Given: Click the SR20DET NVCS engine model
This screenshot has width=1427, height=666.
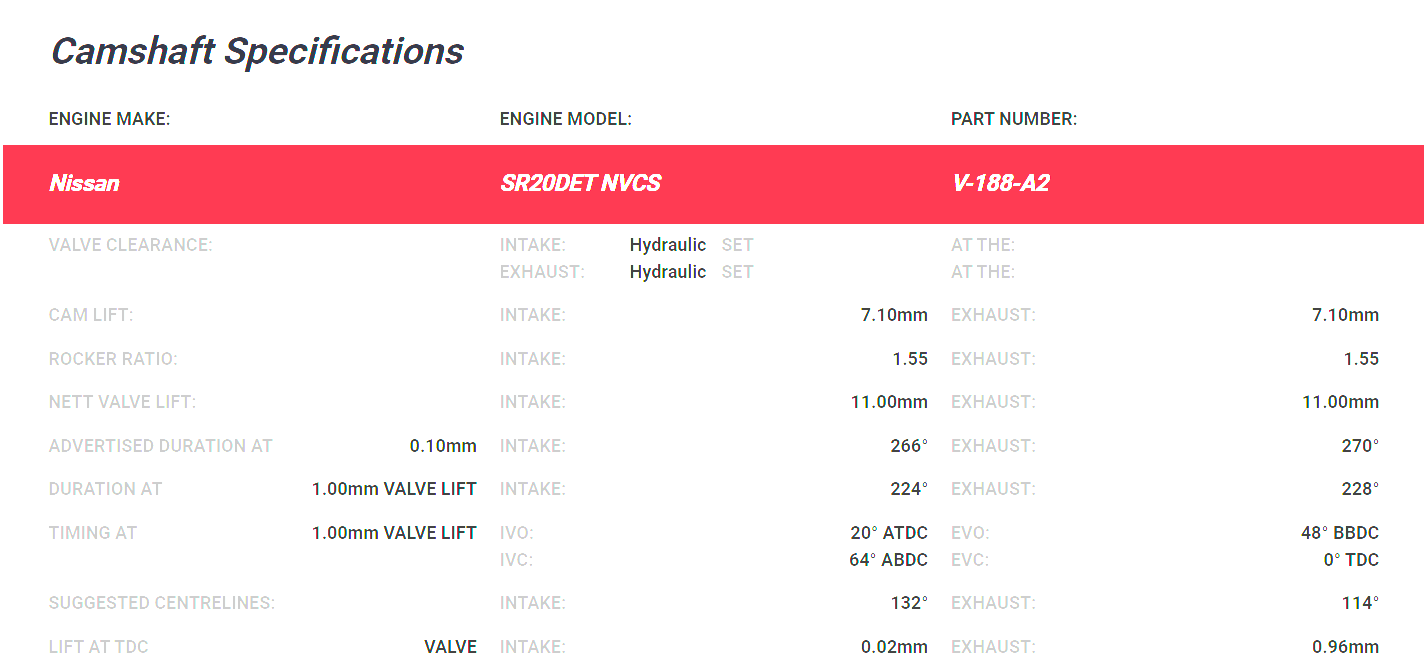Looking at the screenshot, I should 580,183.
